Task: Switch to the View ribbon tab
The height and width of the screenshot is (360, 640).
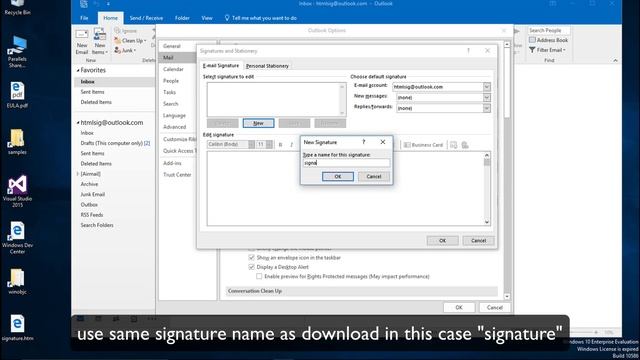Action: [x=207, y=18]
